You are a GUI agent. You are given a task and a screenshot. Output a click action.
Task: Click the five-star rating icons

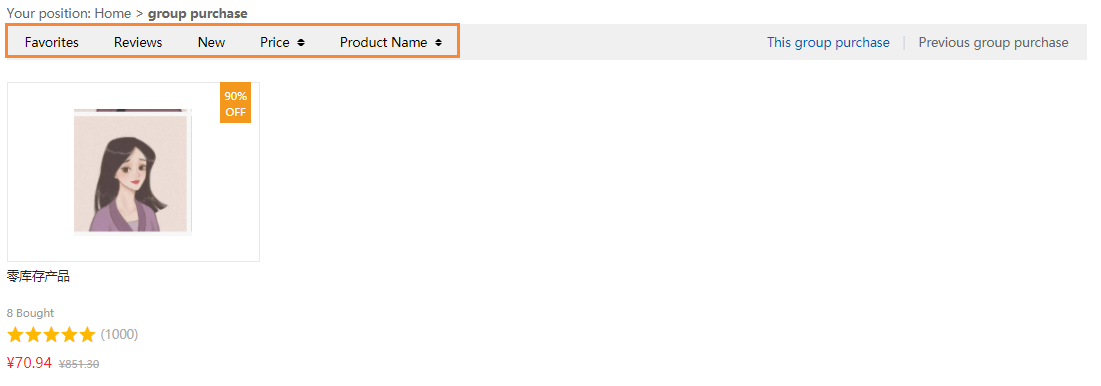point(51,335)
